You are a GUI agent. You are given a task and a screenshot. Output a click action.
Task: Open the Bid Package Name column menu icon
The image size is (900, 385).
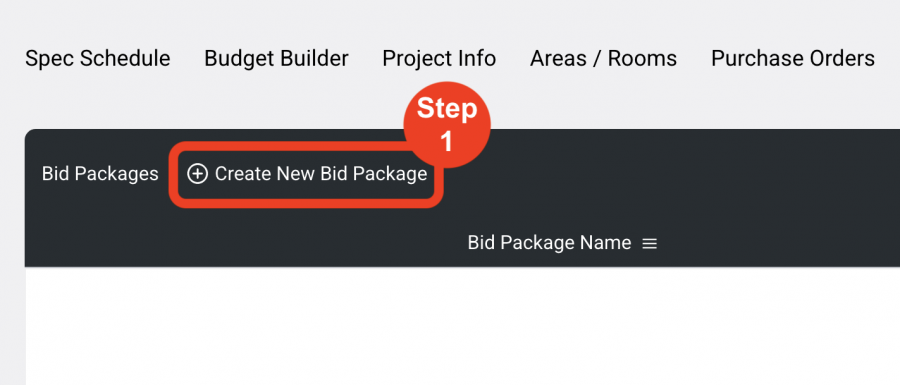tap(649, 244)
